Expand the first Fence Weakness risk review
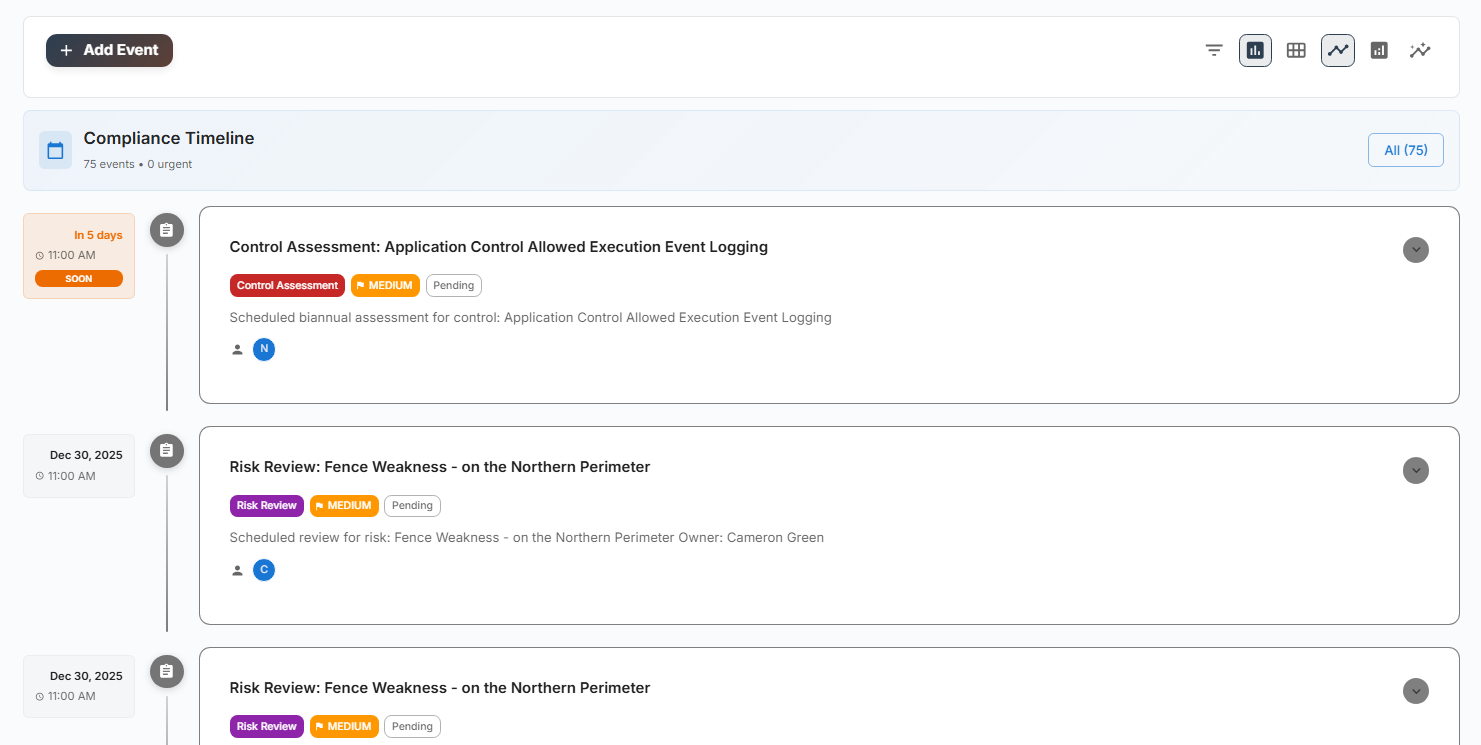The width and height of the screenshot is (1481, 745). point(1415,470)
